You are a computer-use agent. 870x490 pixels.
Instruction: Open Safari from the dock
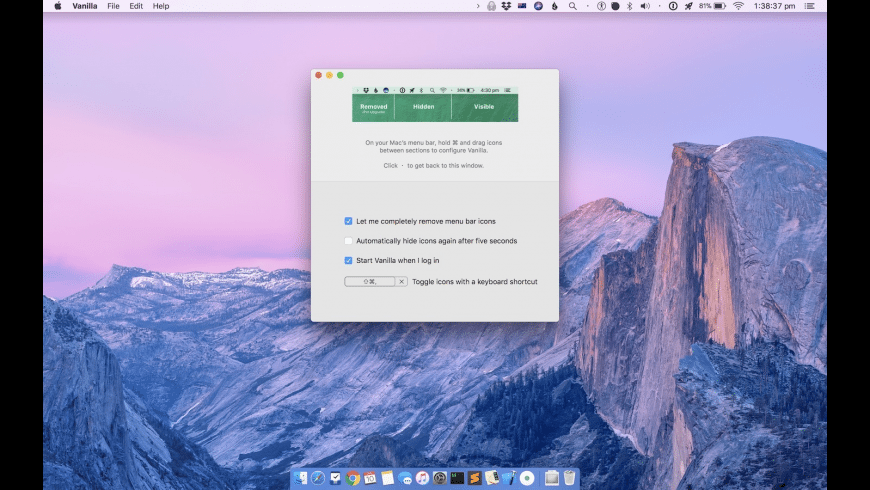pyautogui.click(x=318, y=478)
